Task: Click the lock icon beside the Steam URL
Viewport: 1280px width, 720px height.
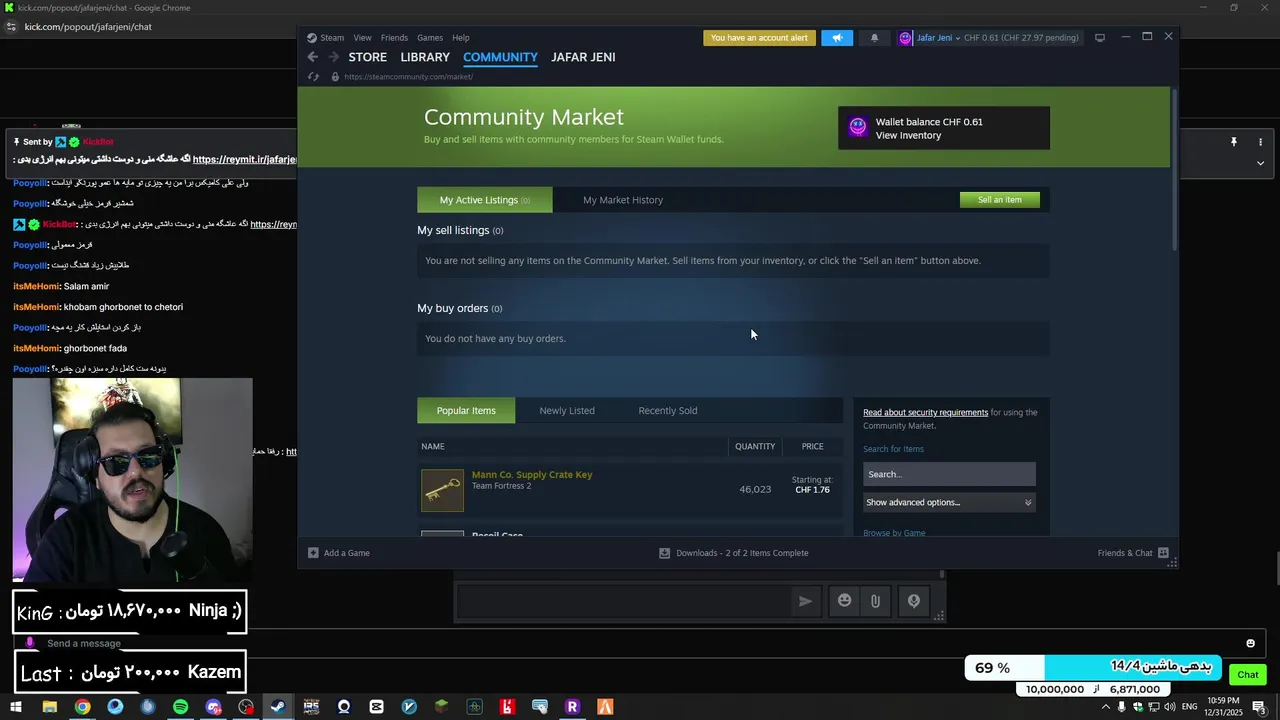Action: tap(335, 76)
